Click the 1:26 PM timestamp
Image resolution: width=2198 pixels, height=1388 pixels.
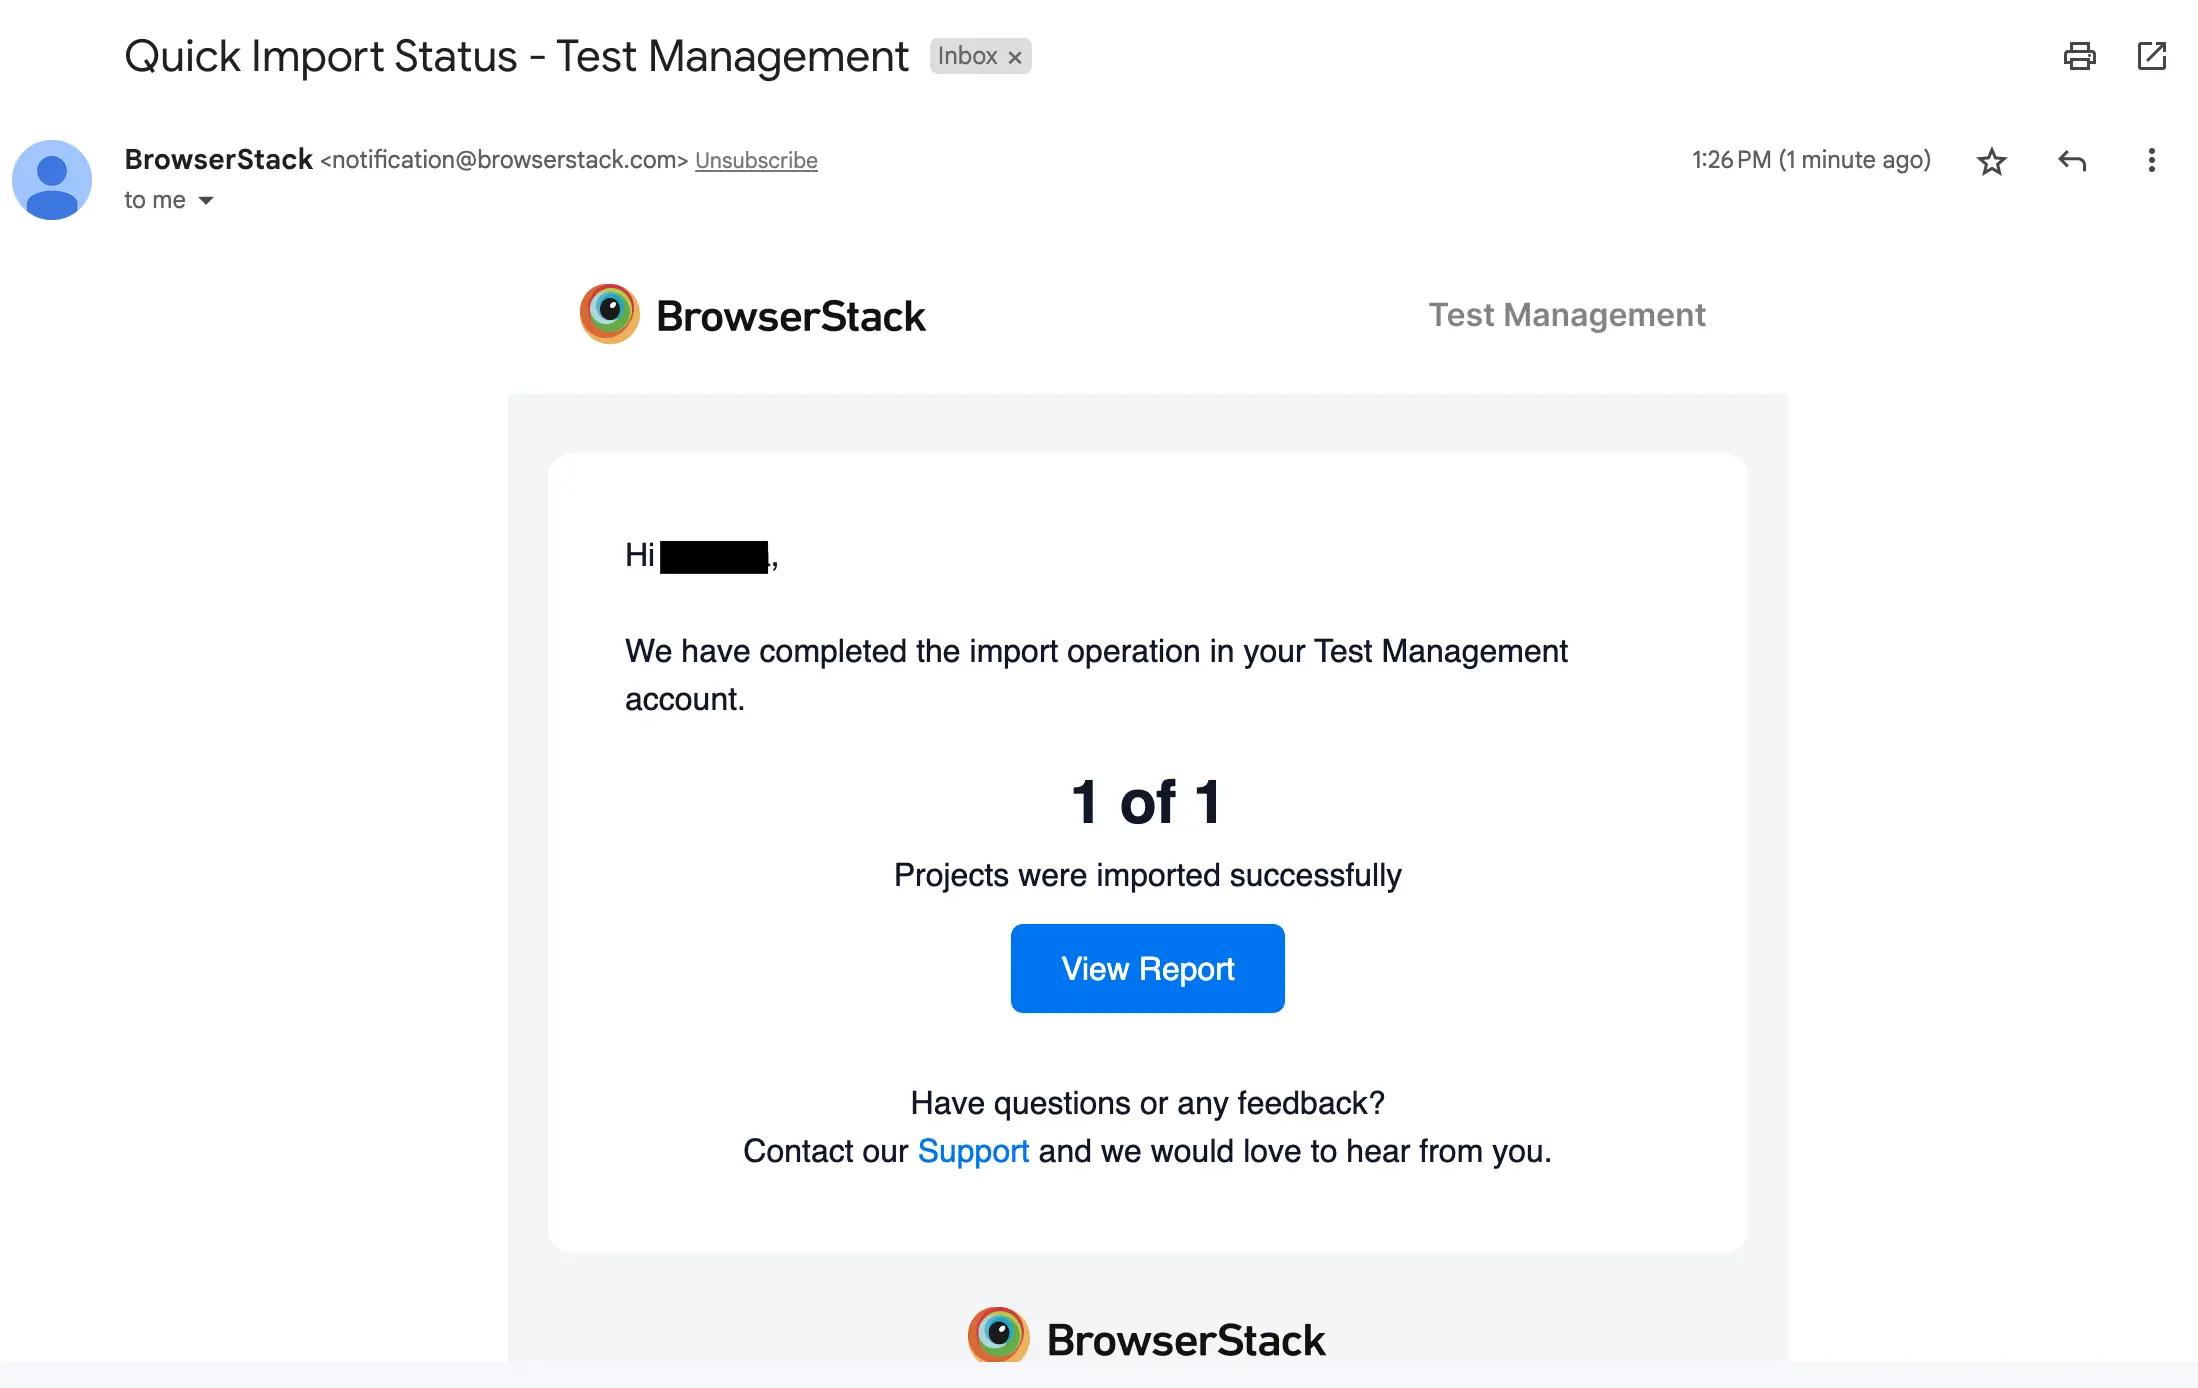tap(1810, 160)
